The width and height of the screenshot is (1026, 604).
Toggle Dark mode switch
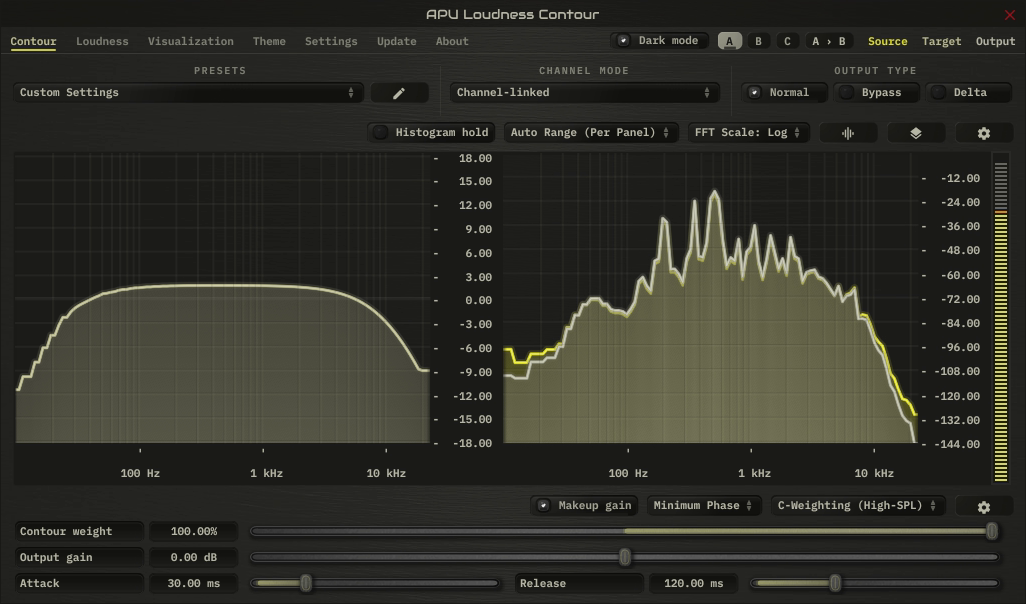pos(660,41)
